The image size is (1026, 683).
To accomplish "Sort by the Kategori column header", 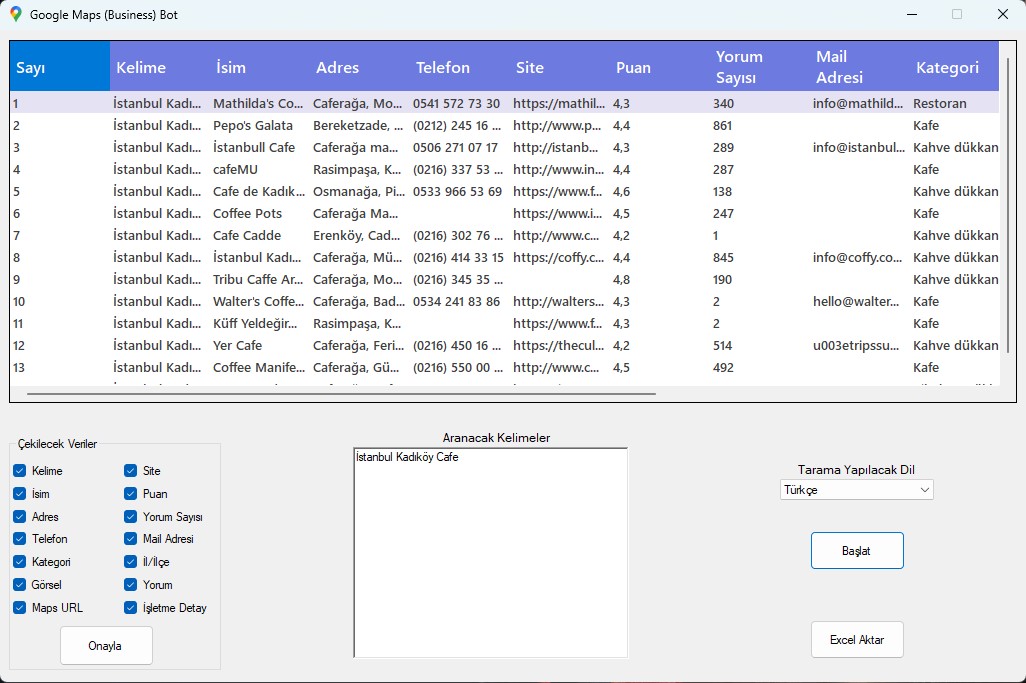I will 954,67.
